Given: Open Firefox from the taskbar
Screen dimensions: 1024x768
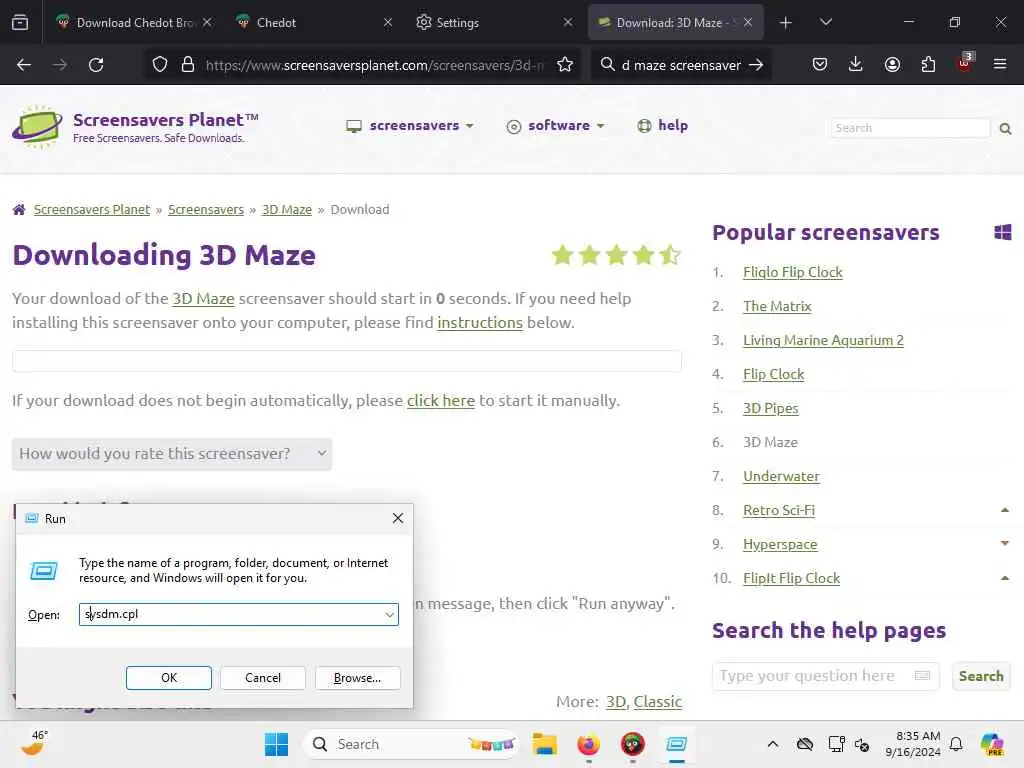Looking at the screenshot, I should (588, 744).
